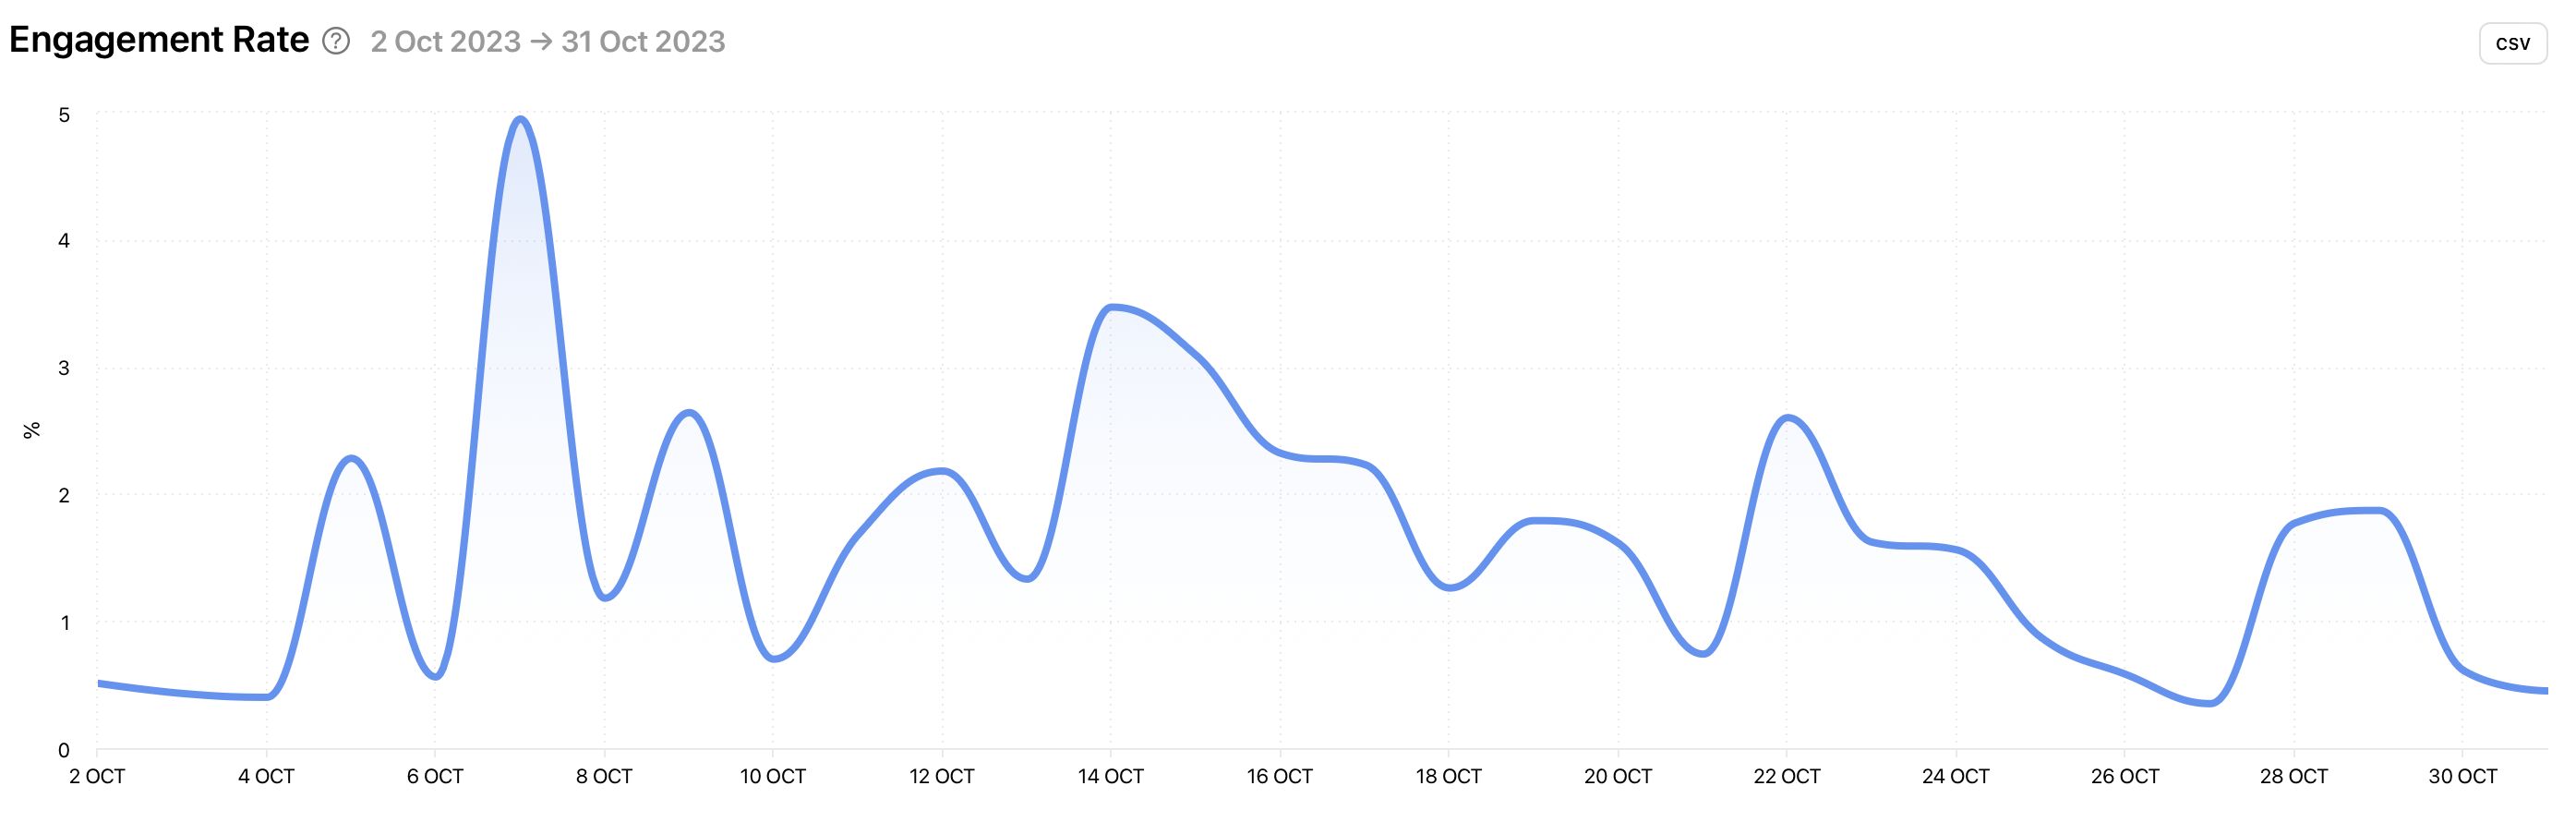Click the line peak near 5 Oct
The image size is (2576, 822).
(351, 458)
